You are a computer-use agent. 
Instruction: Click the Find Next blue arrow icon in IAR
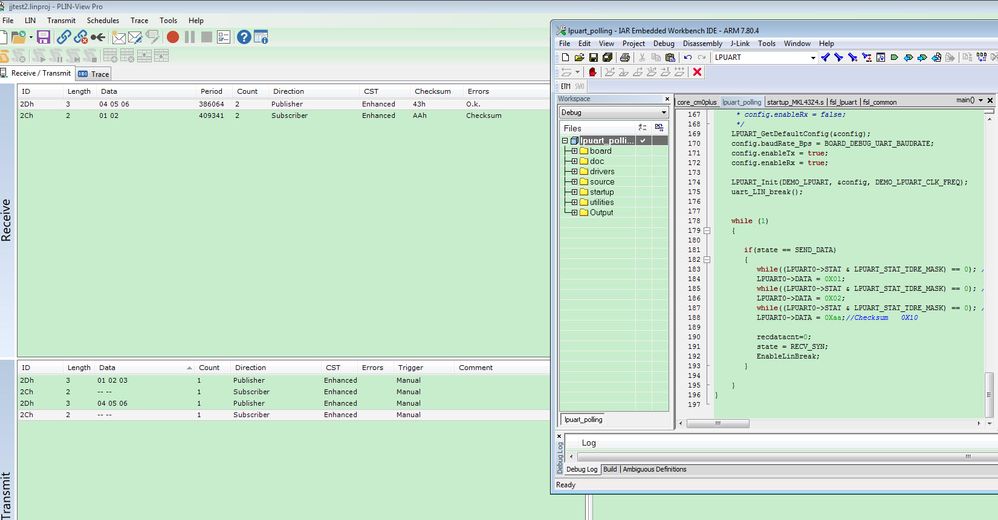click(839, 57)
